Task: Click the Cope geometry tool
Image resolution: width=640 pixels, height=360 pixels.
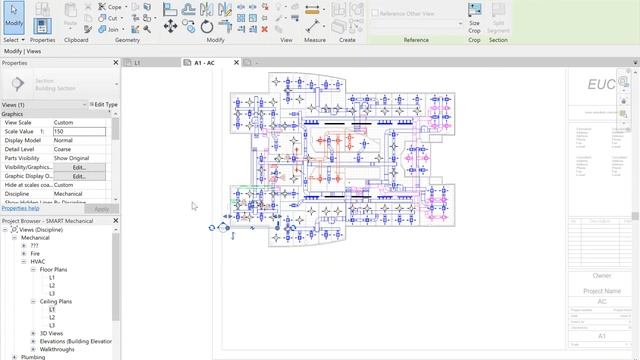Action: (x=110, y=7)
